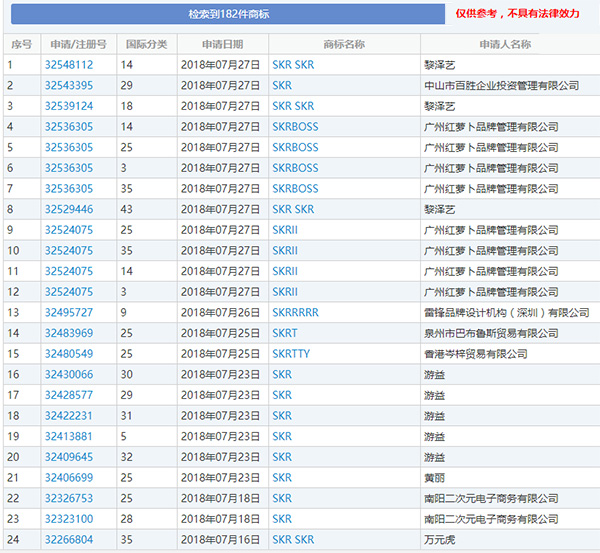The image size is (600, 553).
Task: Open registration number 32430066 link
Action: coord(69,374)
